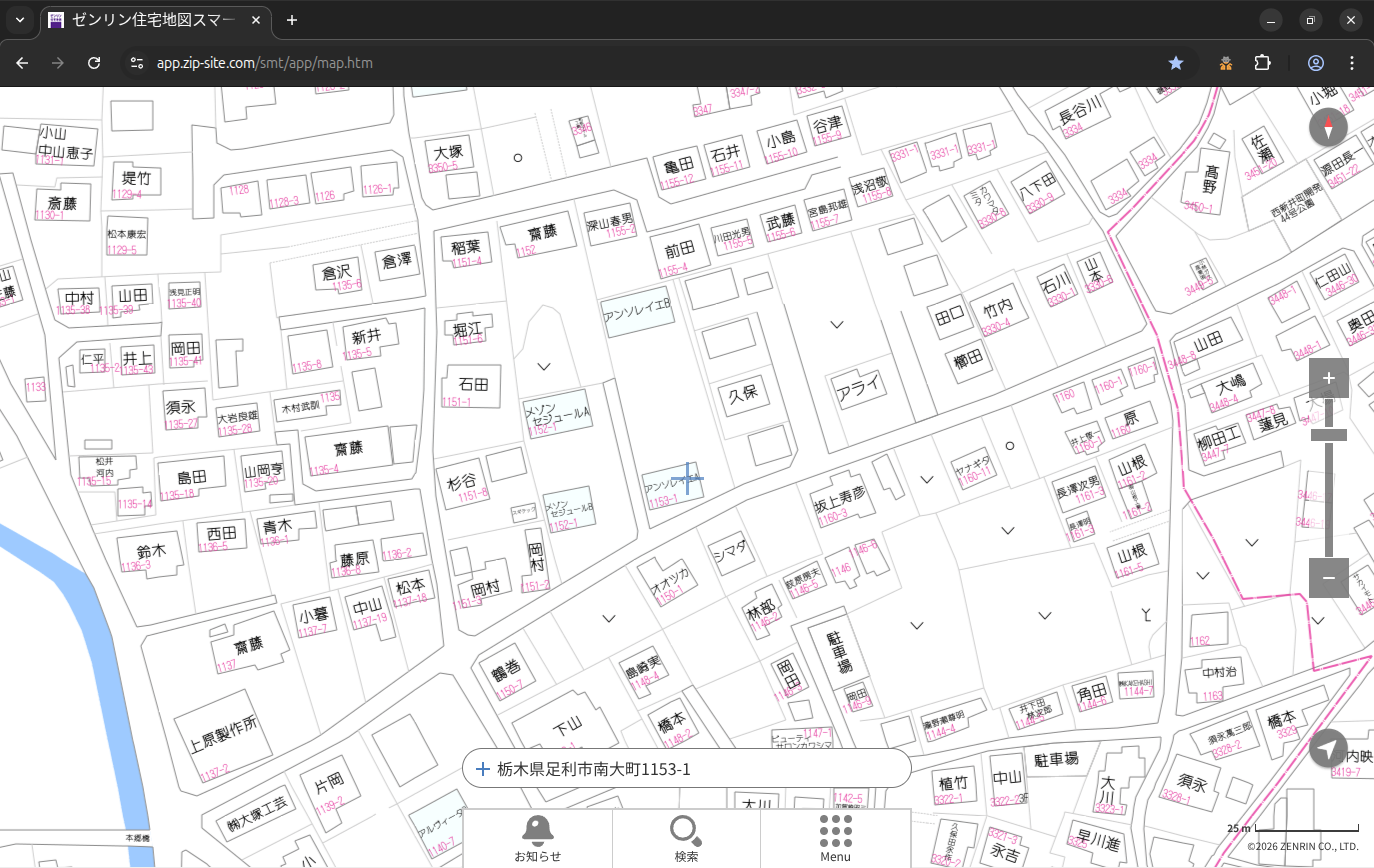Reload the map page
Viewport: 1374px width, 868px height.
pyautogui.click(x=94, y=63)
